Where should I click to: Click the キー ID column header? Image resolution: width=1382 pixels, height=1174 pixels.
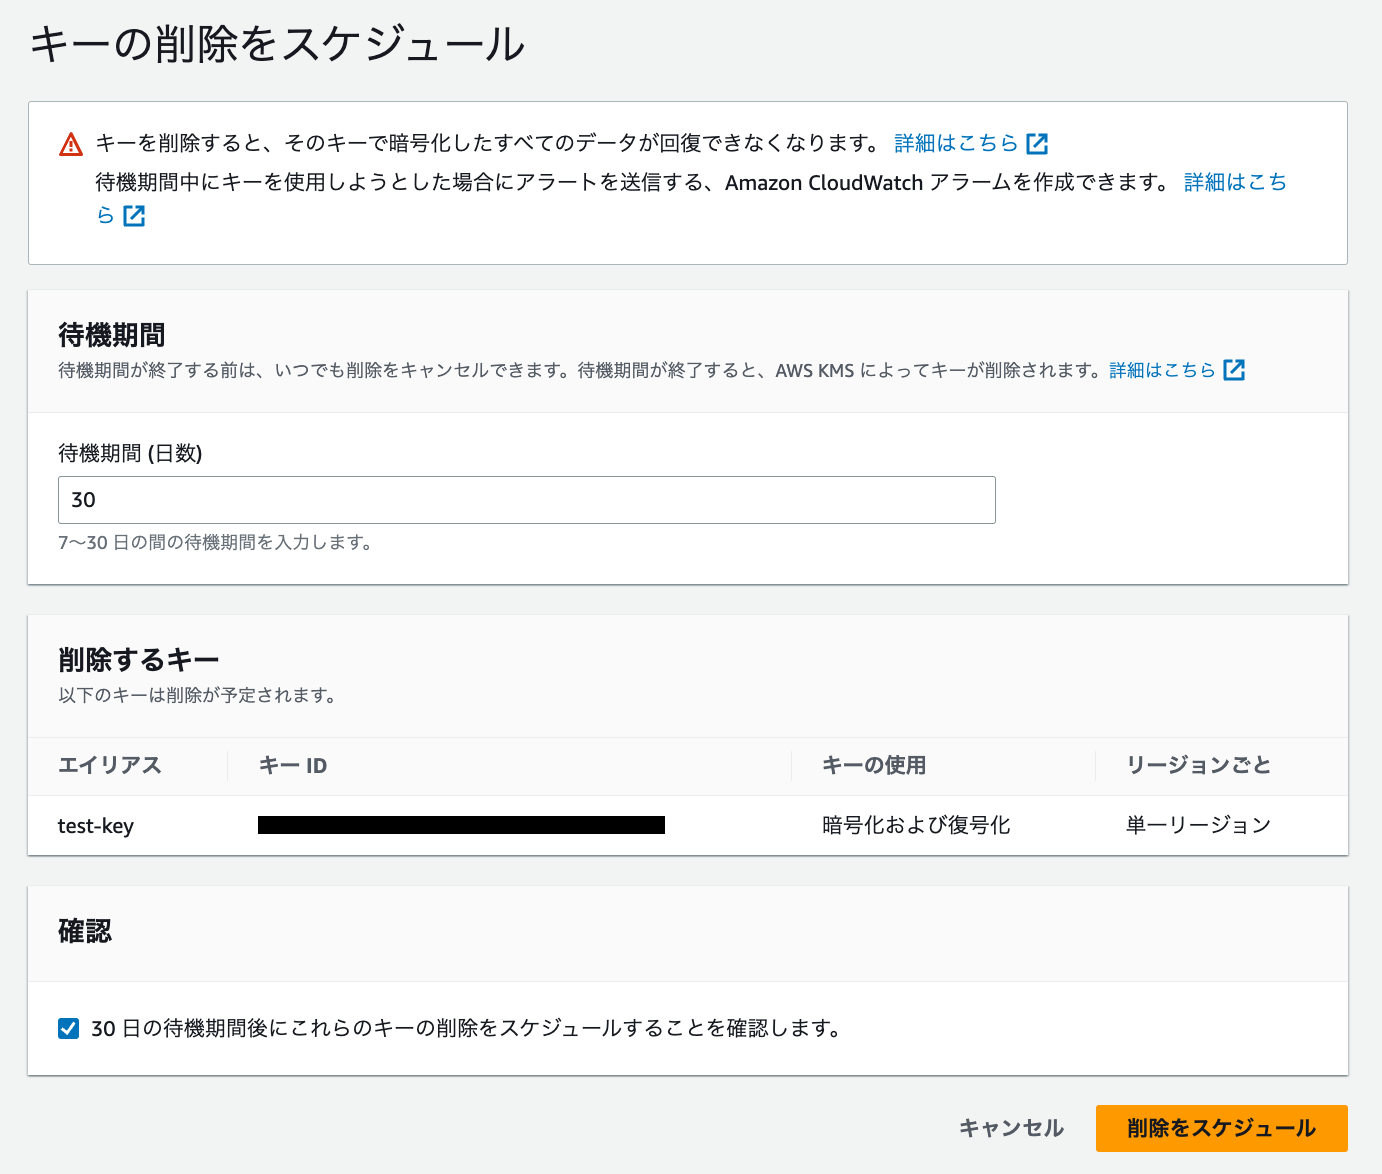coord(292,765)
